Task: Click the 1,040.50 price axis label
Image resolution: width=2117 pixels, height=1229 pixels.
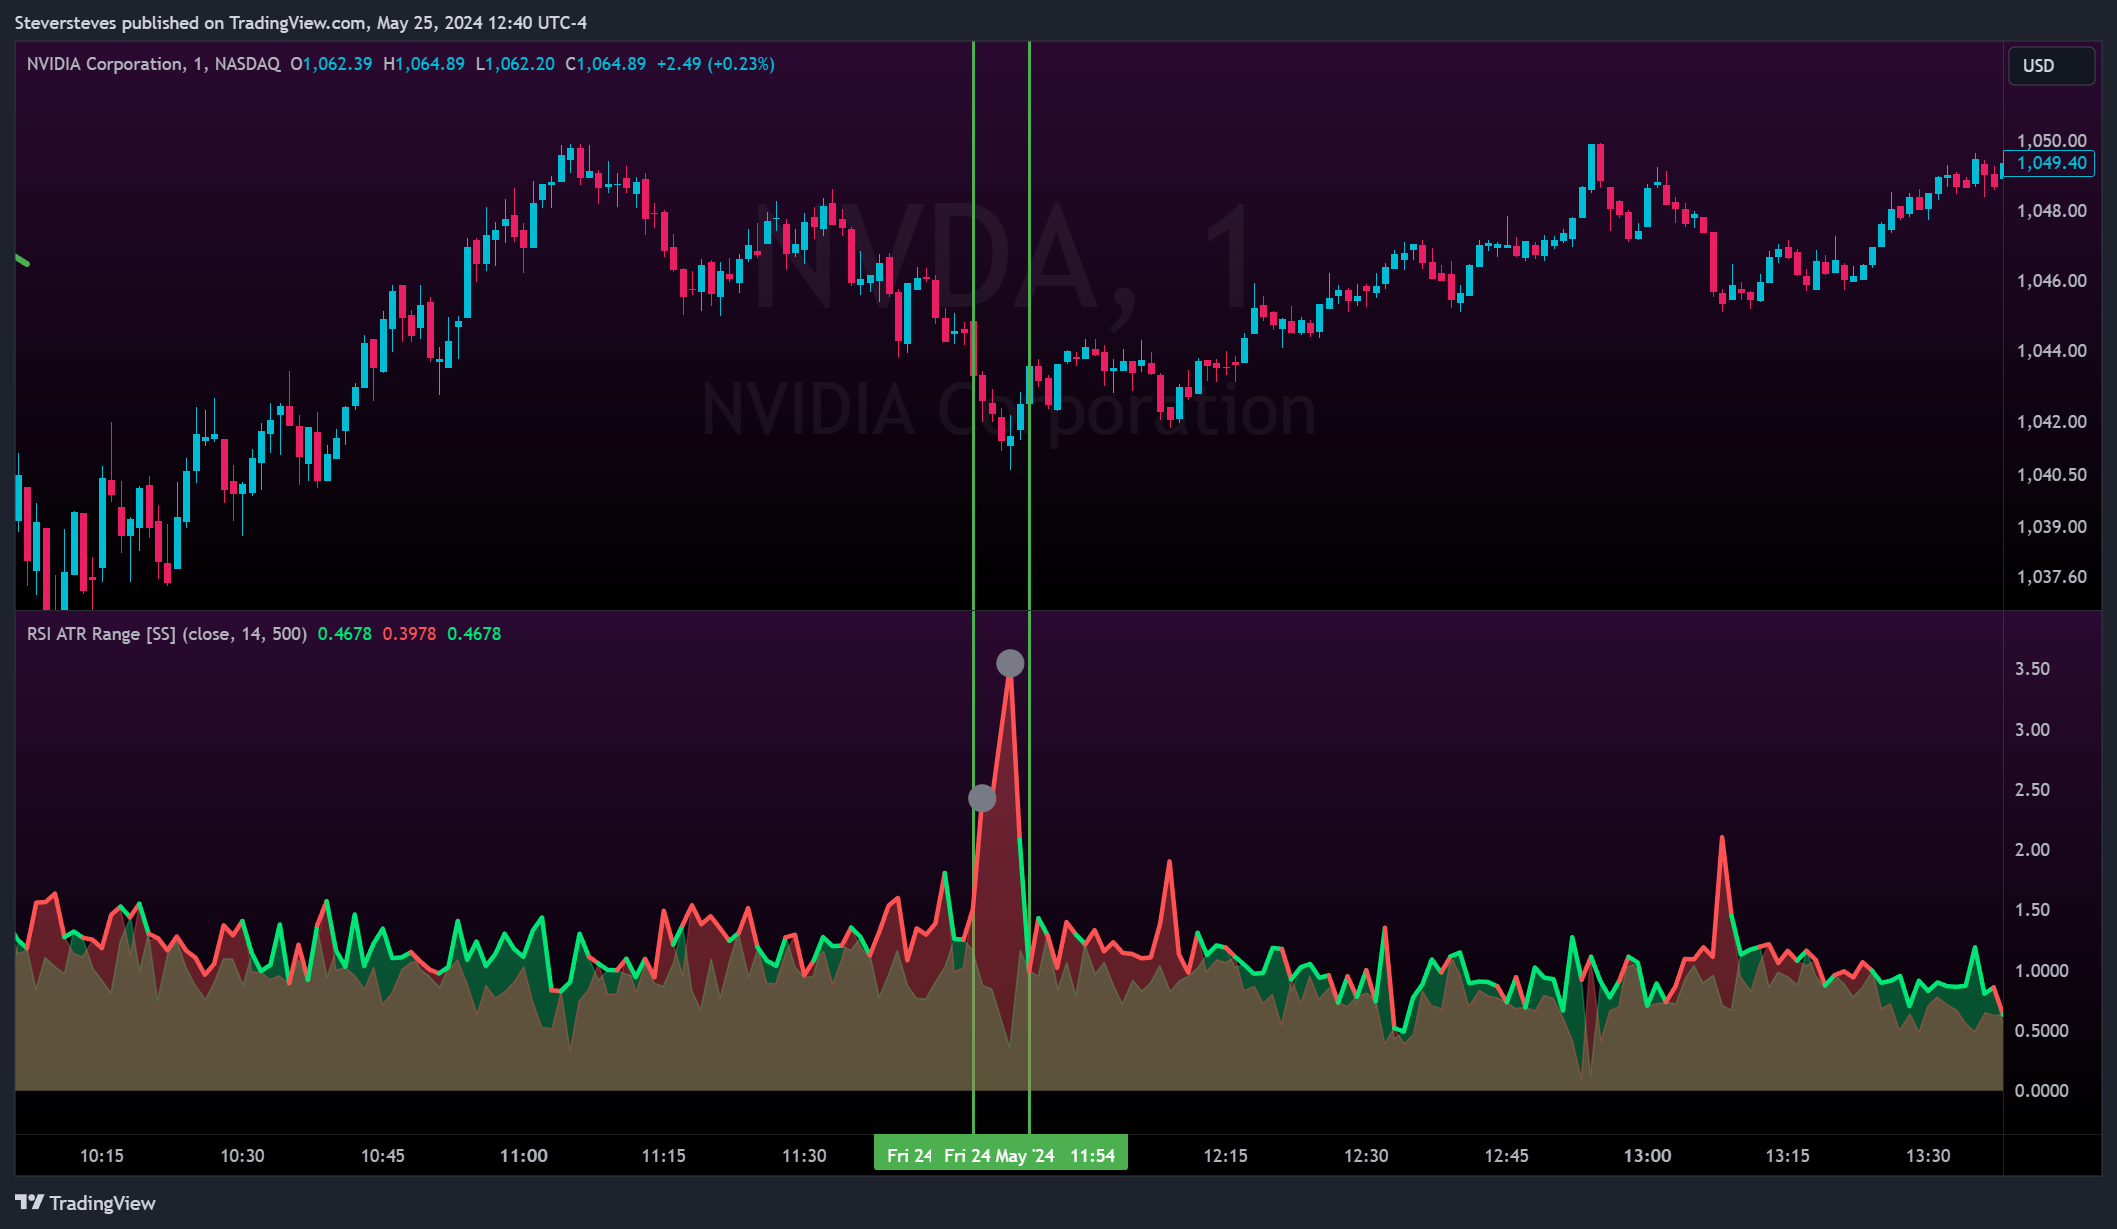Action: [2051, 475]
